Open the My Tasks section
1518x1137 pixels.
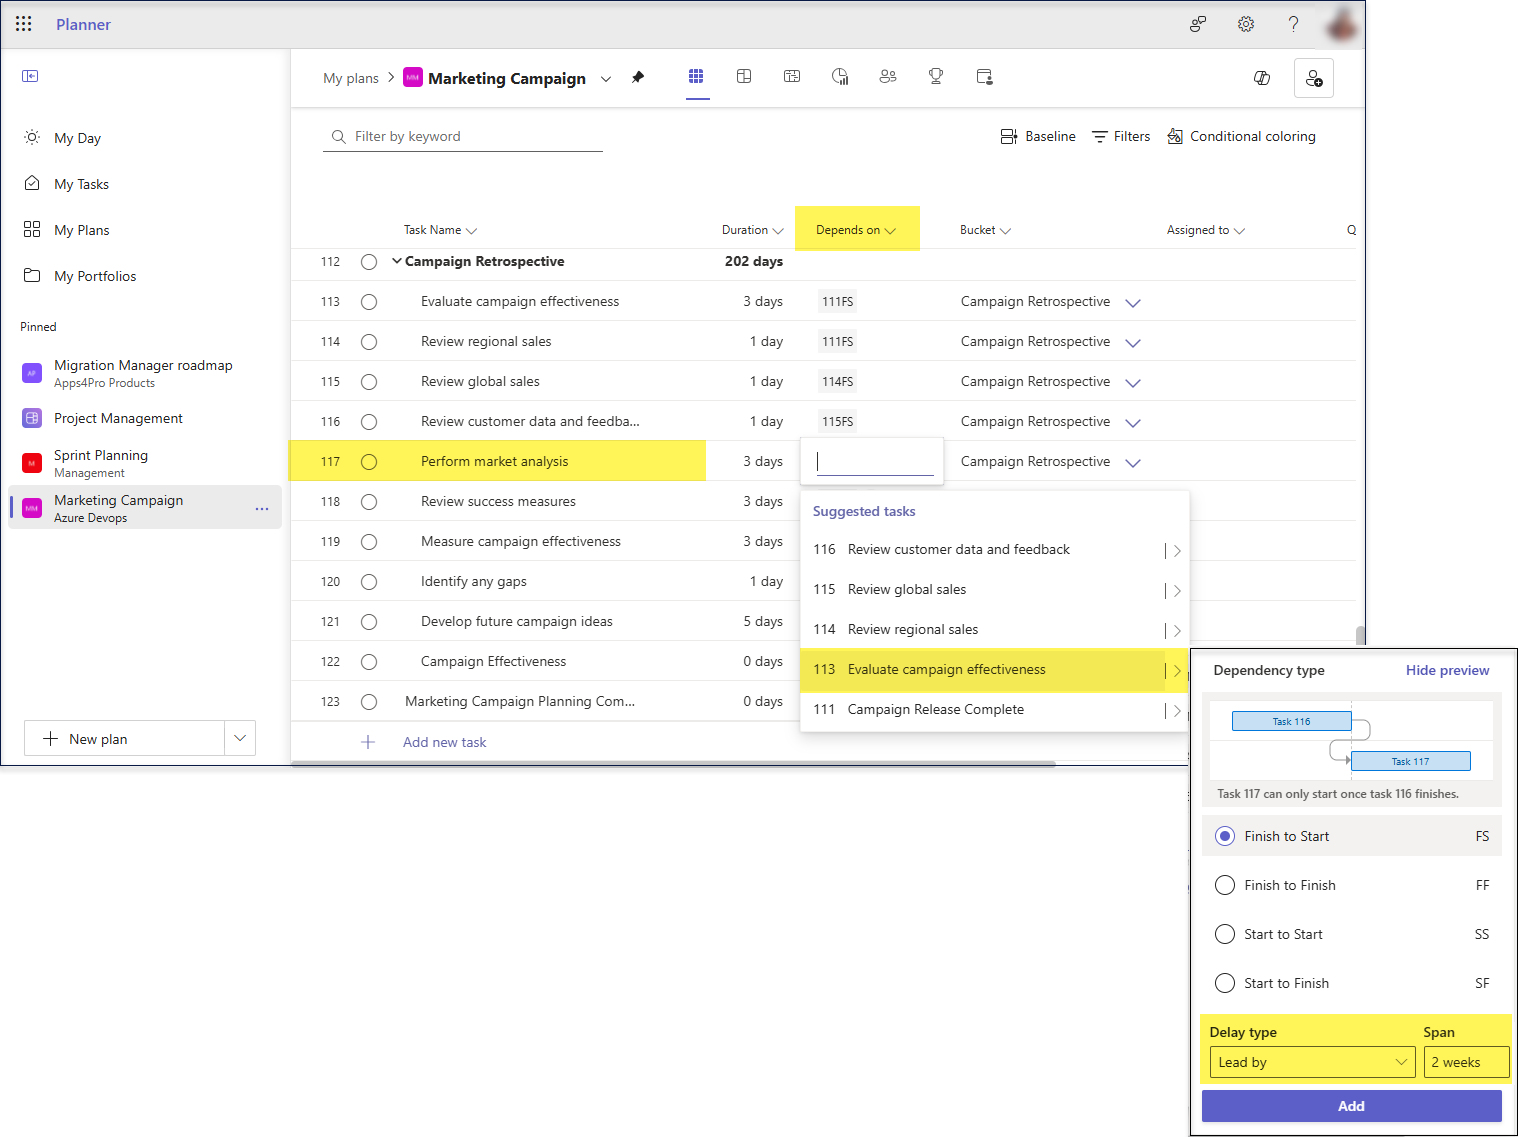(x=80, y=183)
